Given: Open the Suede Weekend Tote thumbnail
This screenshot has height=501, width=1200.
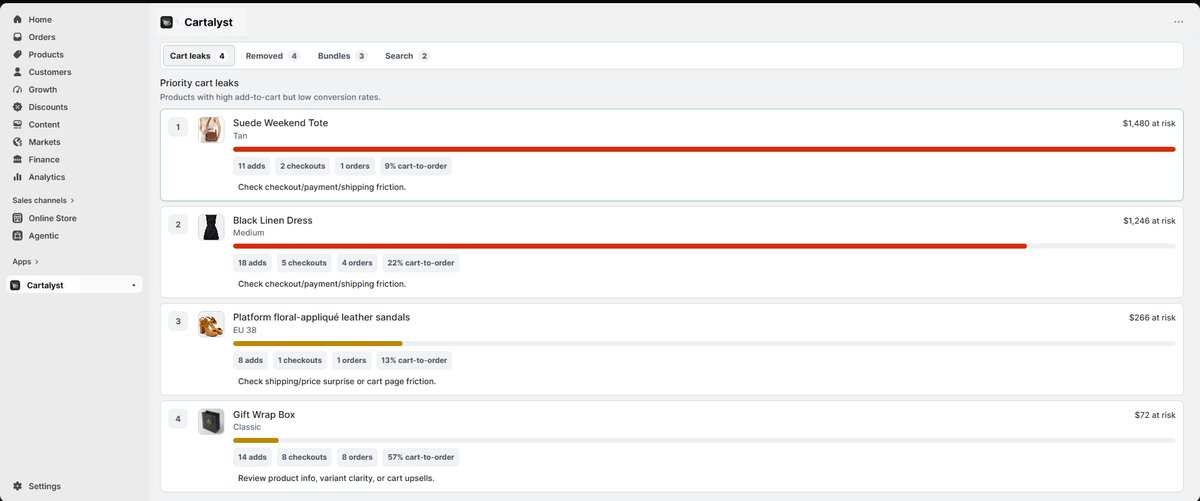Looking at the screenshot, I should pos(211,129).
